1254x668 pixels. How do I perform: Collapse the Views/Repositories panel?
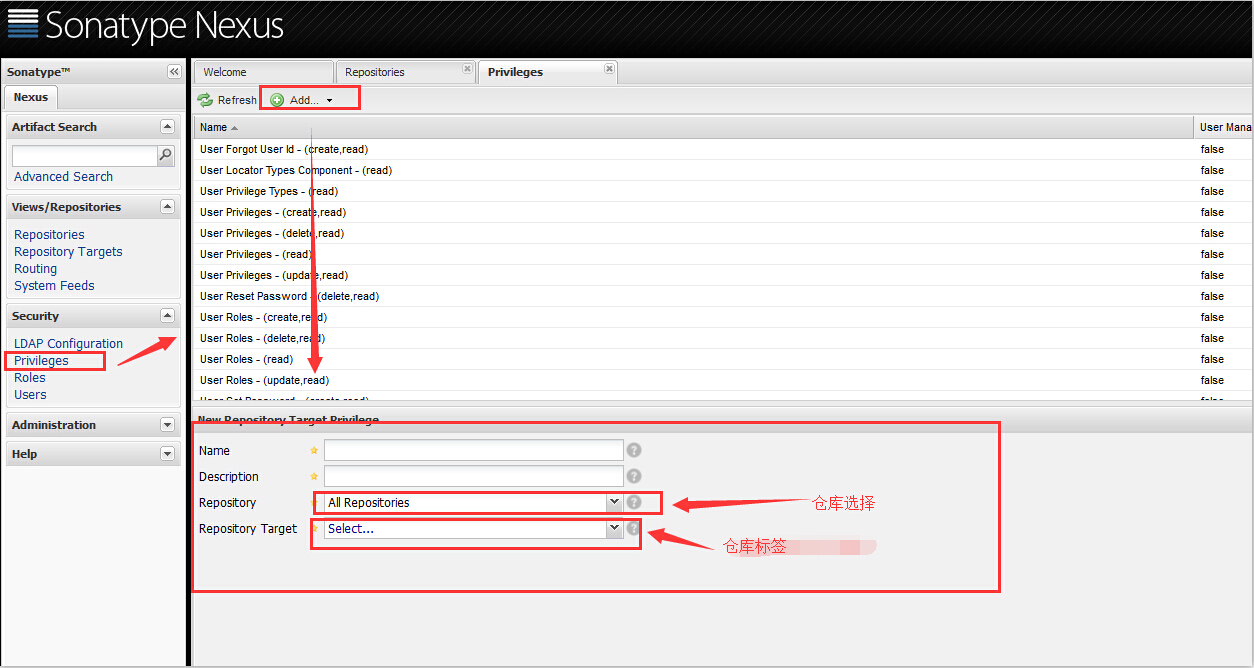tap(167, 207)
